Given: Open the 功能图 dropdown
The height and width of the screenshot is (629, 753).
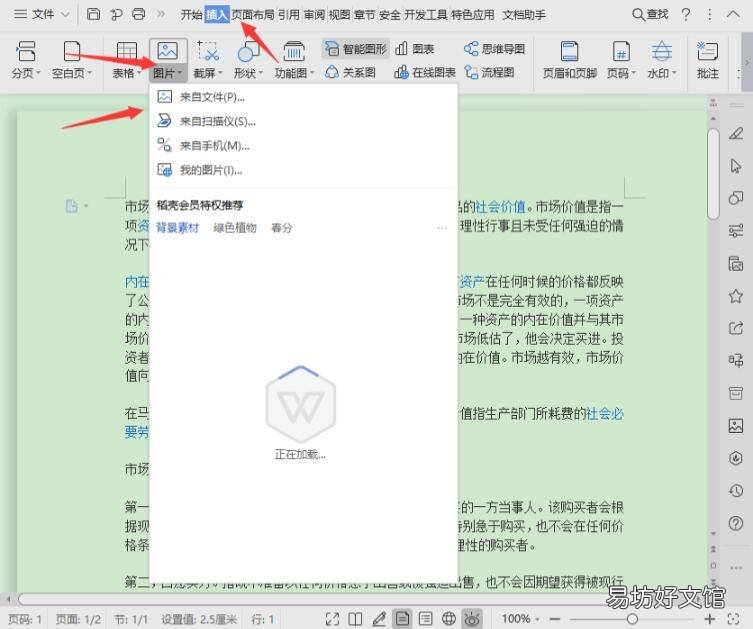Looking at the screenshot, I should click(x=294, y=60).
